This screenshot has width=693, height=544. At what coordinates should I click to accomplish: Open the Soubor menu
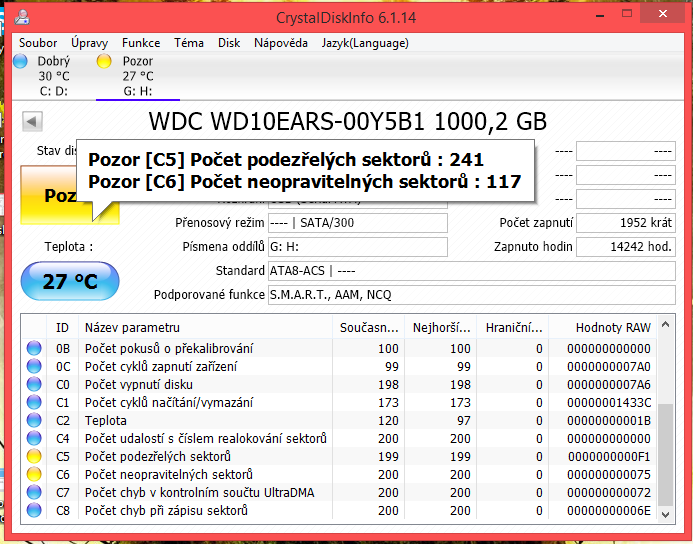tap(38, 43)
